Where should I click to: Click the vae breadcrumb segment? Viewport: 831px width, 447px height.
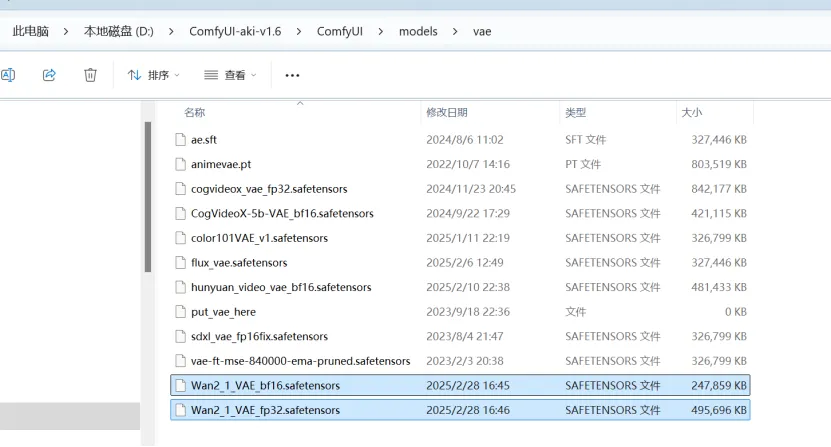click(x=482, y=31)
